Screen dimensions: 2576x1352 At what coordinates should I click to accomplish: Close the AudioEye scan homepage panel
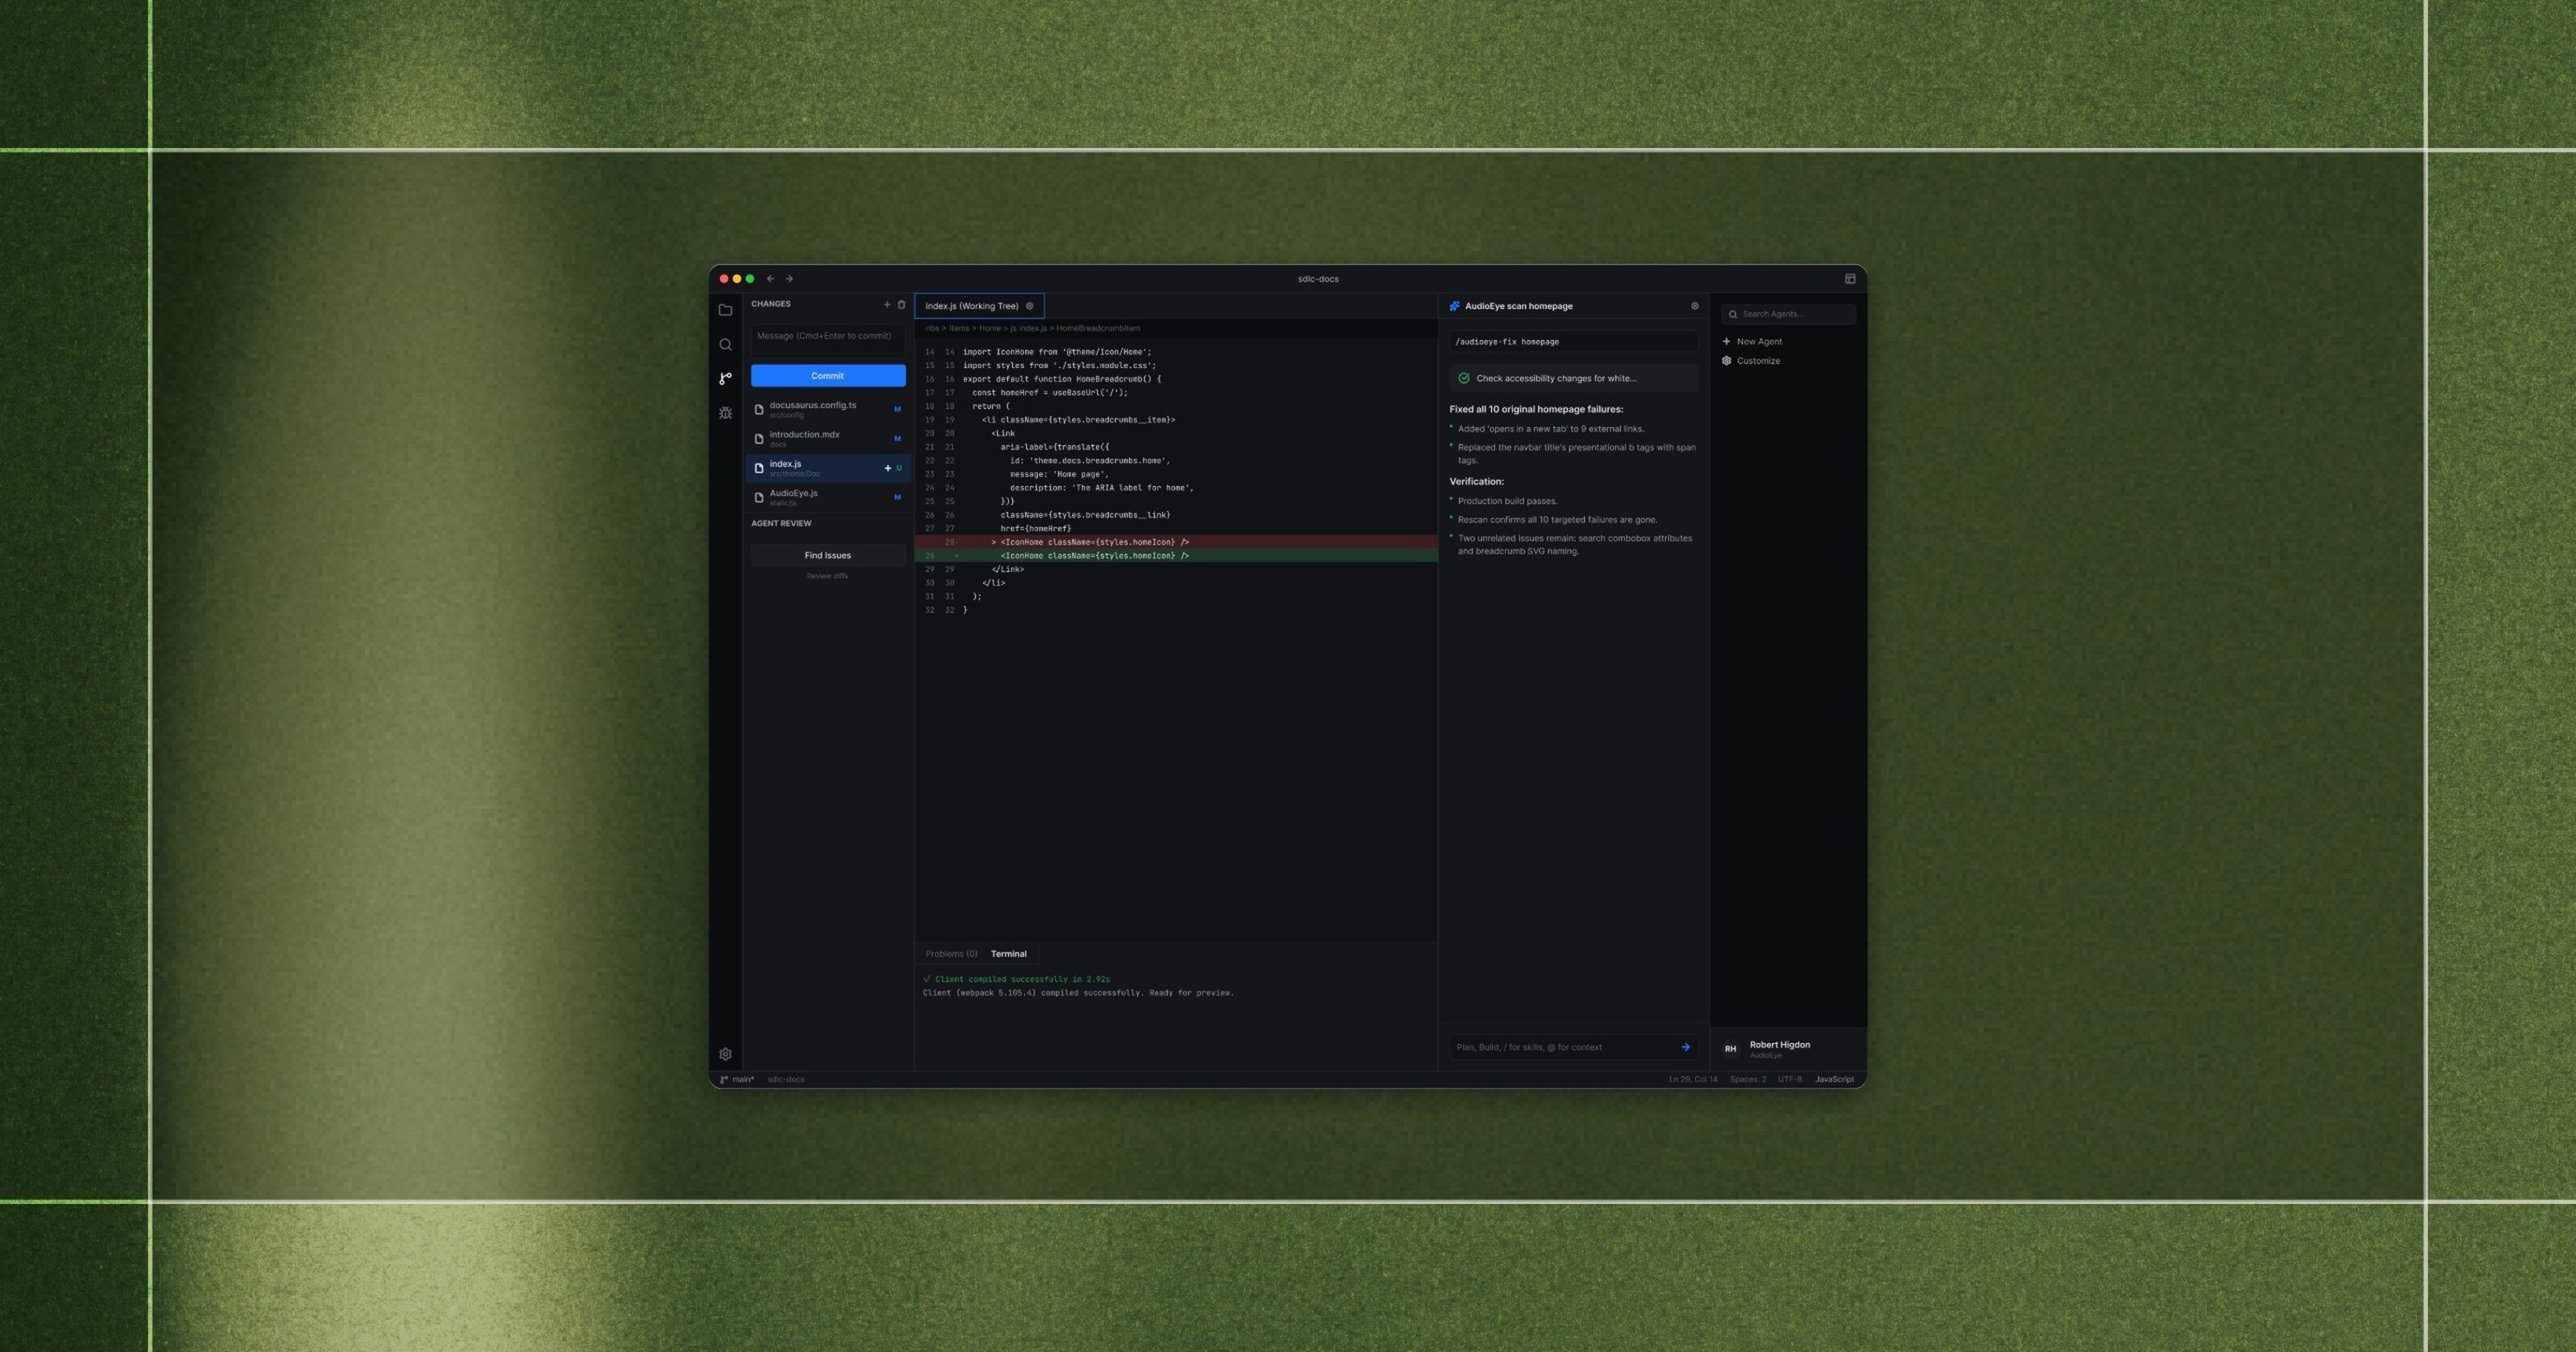click(x=1694, y=306)
